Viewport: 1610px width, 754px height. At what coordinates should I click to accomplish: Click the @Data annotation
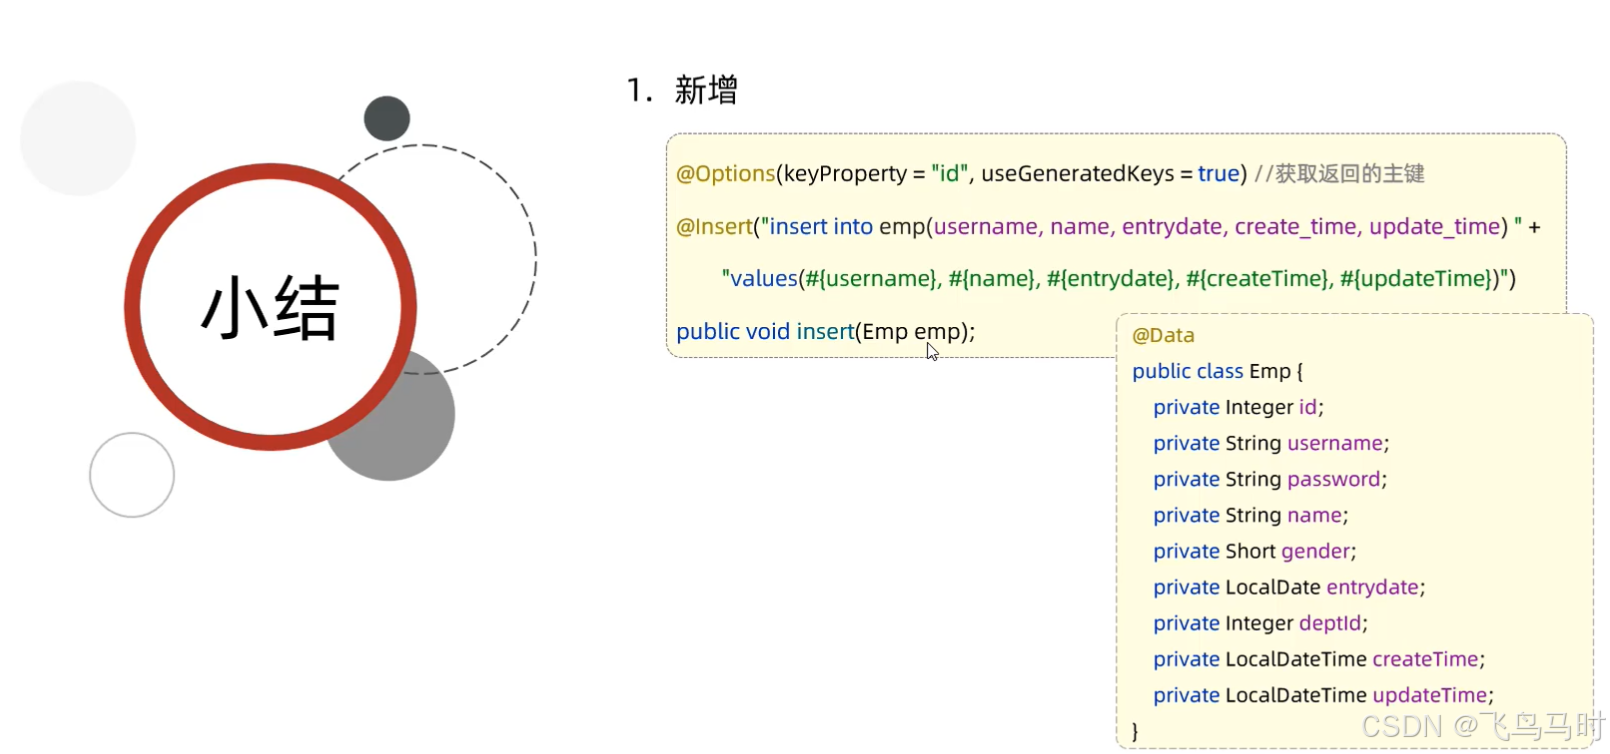click(x=1163, y=335)
